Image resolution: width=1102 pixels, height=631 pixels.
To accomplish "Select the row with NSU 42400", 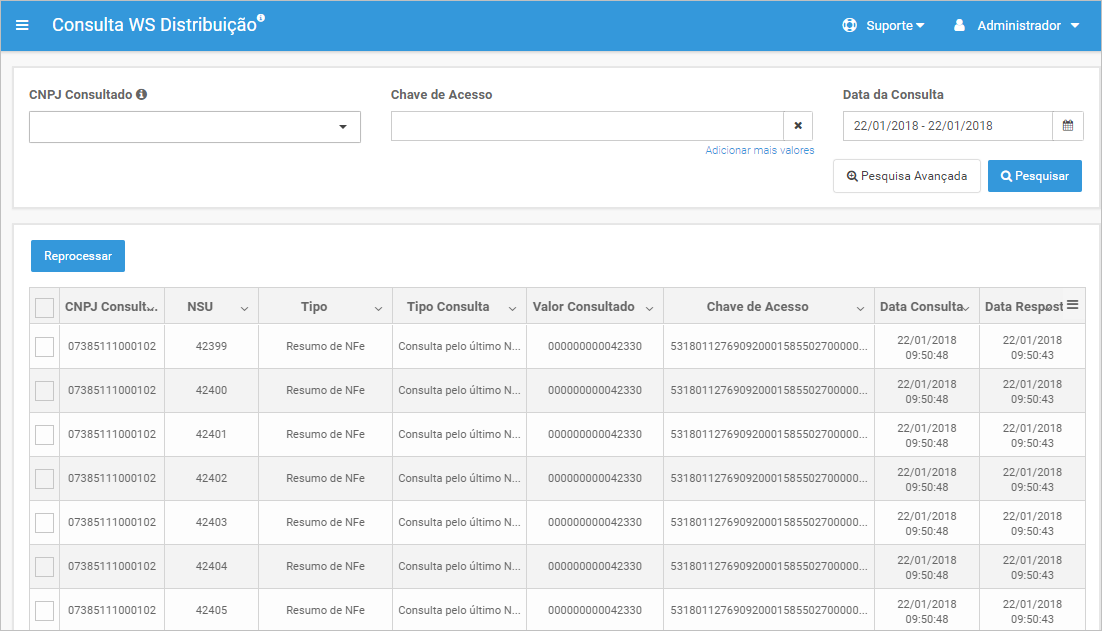I will coord(44,391).
